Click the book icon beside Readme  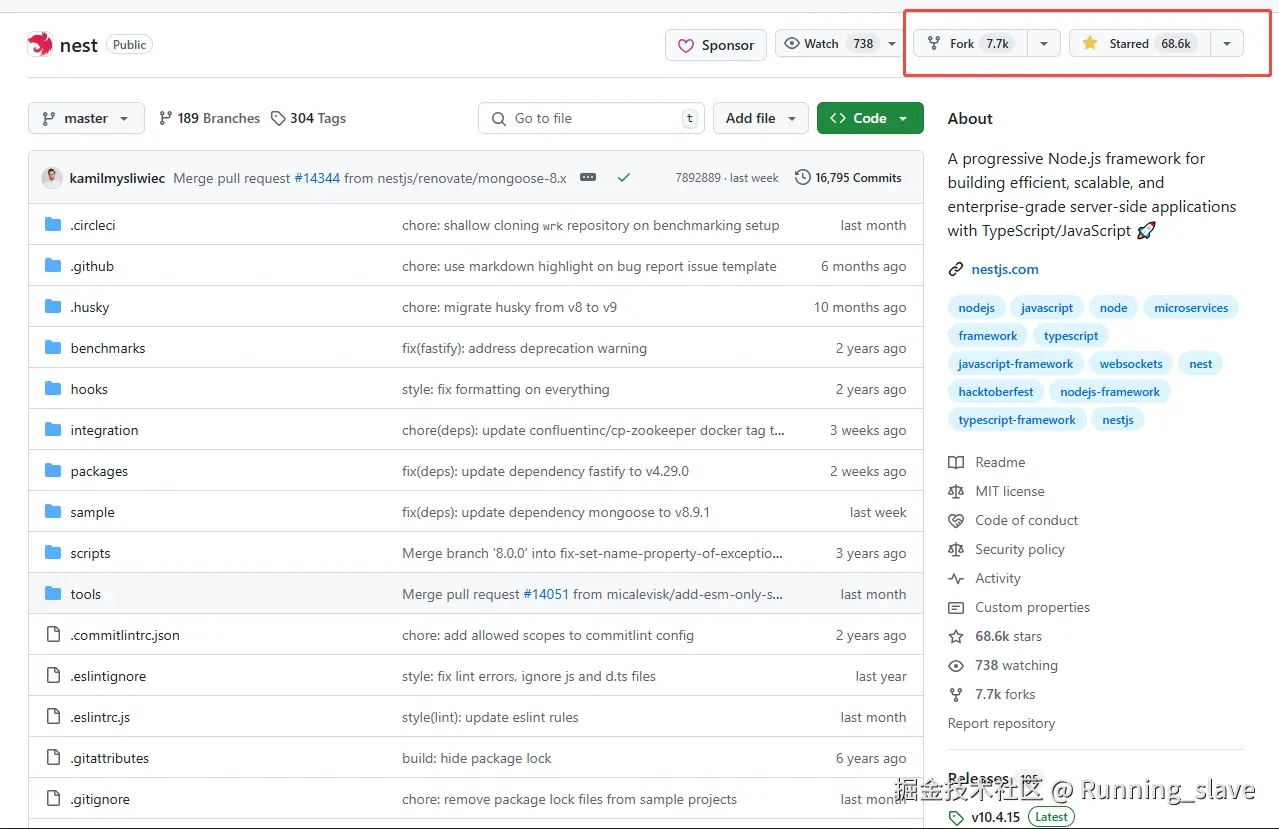click(956, 462)
